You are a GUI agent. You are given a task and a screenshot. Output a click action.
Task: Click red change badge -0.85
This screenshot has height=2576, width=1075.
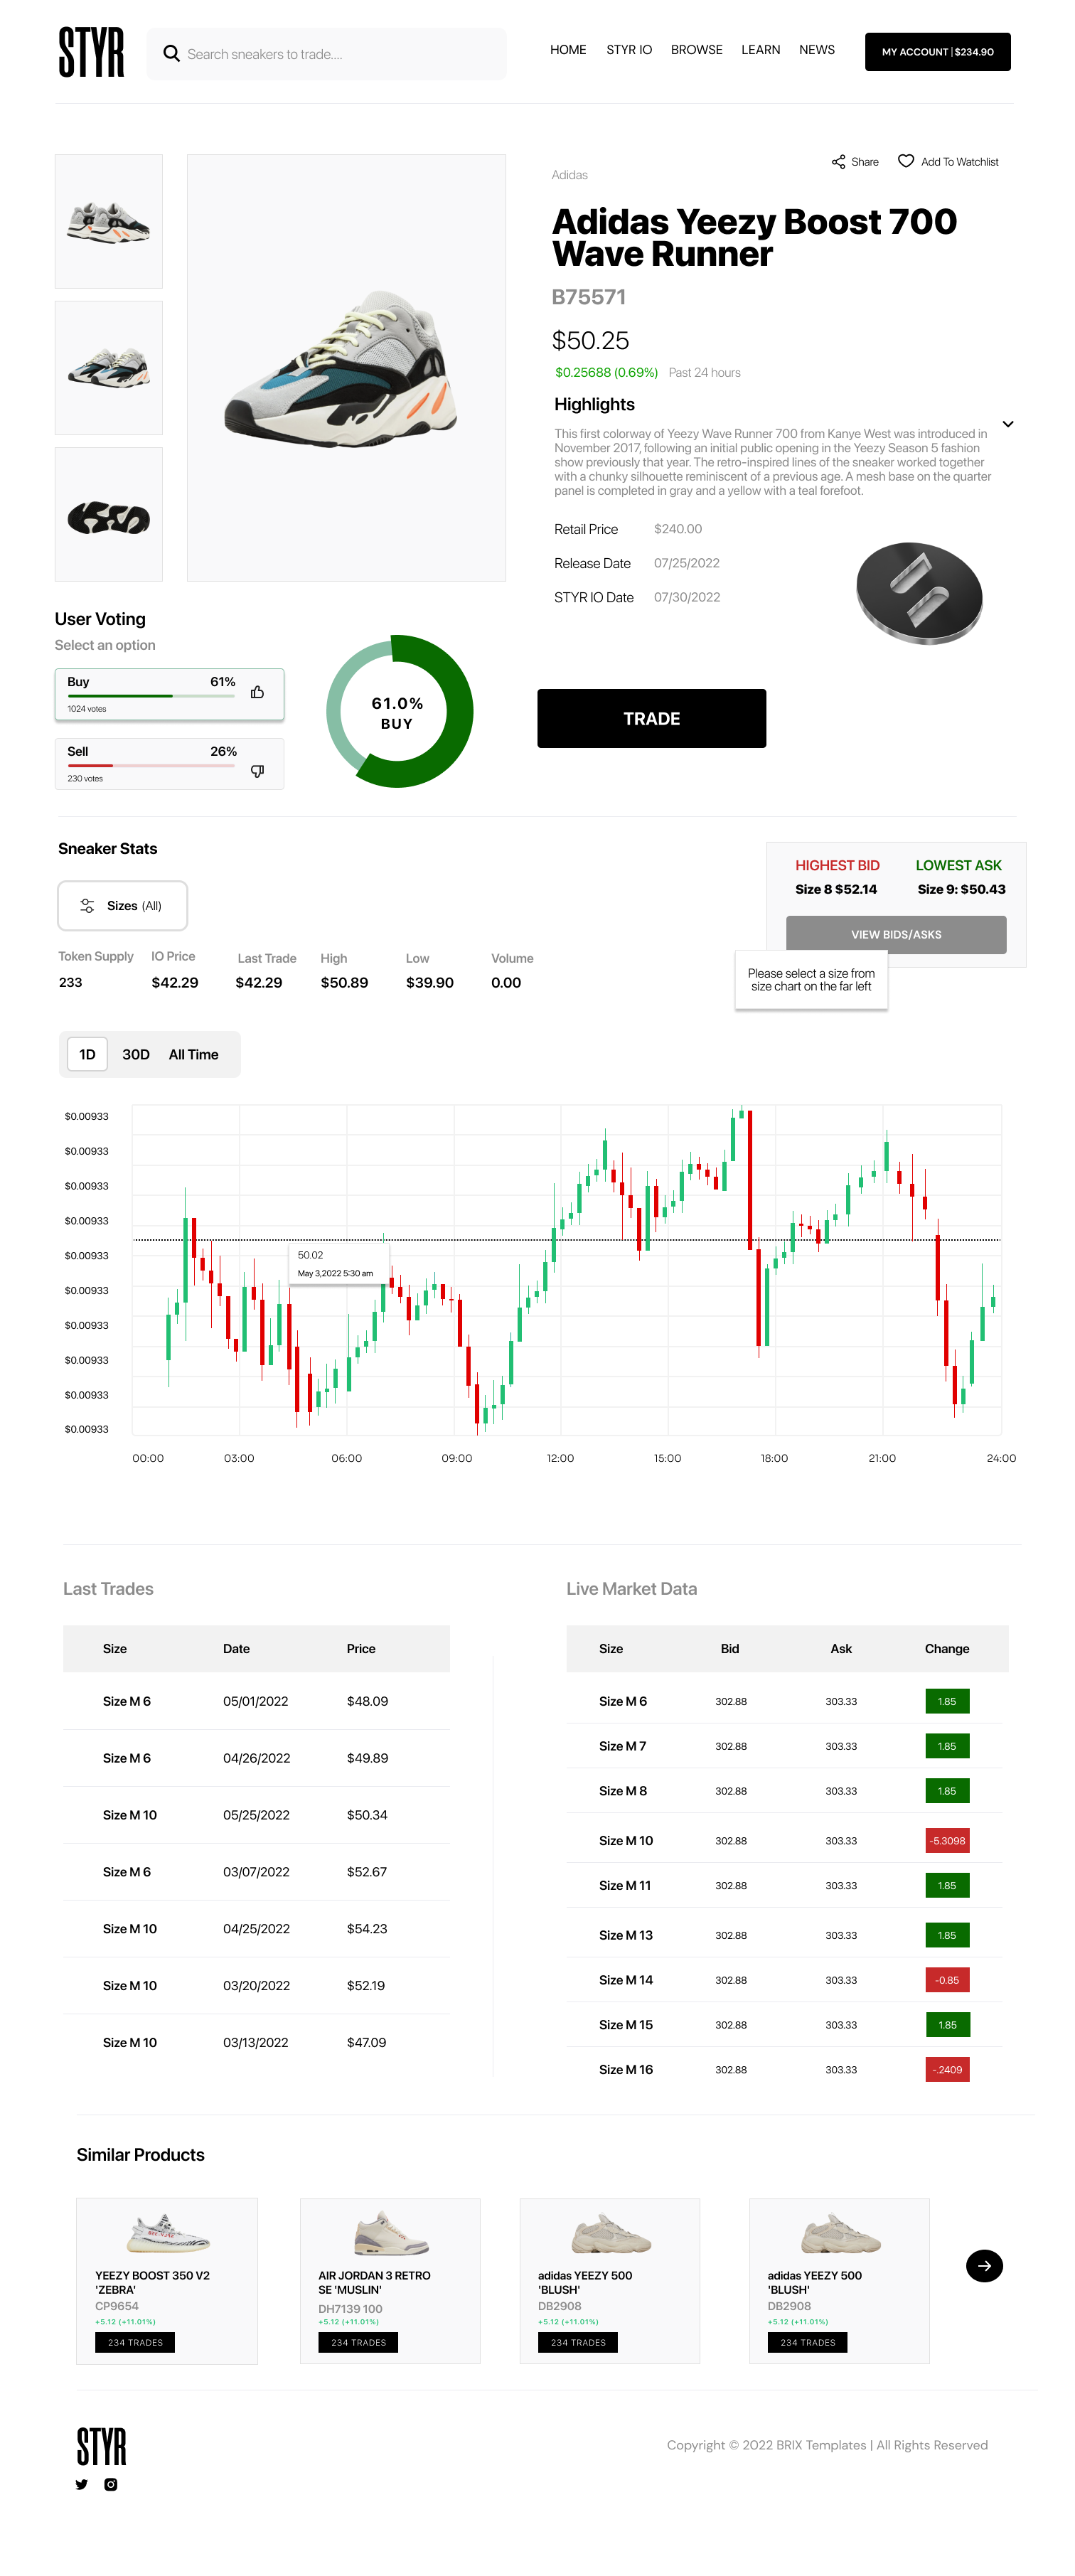(x=947, y=1980)
